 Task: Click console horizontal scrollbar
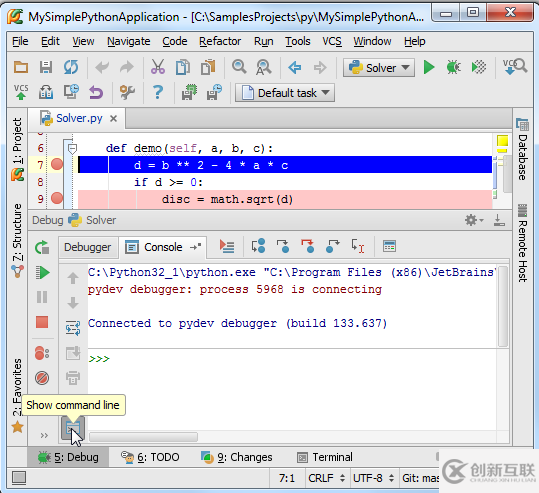click(143, 437)
